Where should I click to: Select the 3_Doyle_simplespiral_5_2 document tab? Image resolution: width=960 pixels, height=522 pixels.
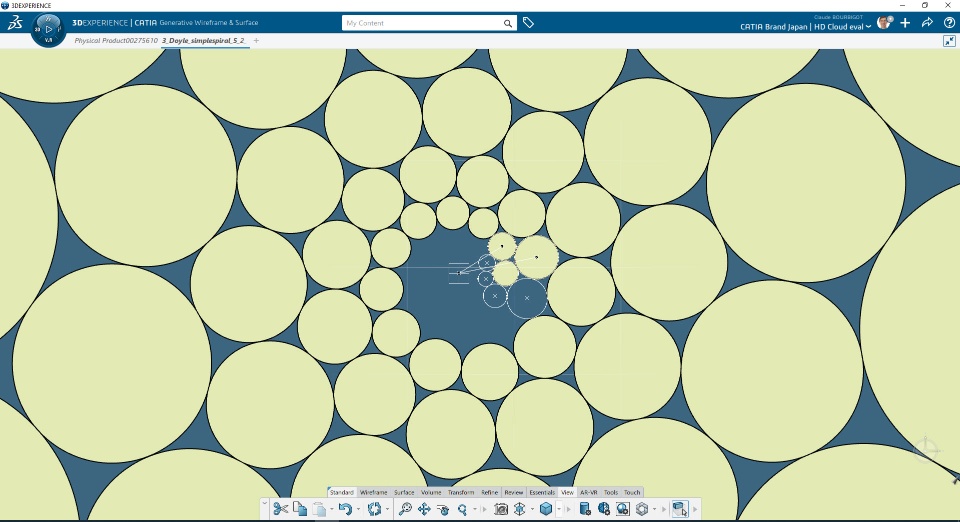pyautogui.click(x=203, y=40)
